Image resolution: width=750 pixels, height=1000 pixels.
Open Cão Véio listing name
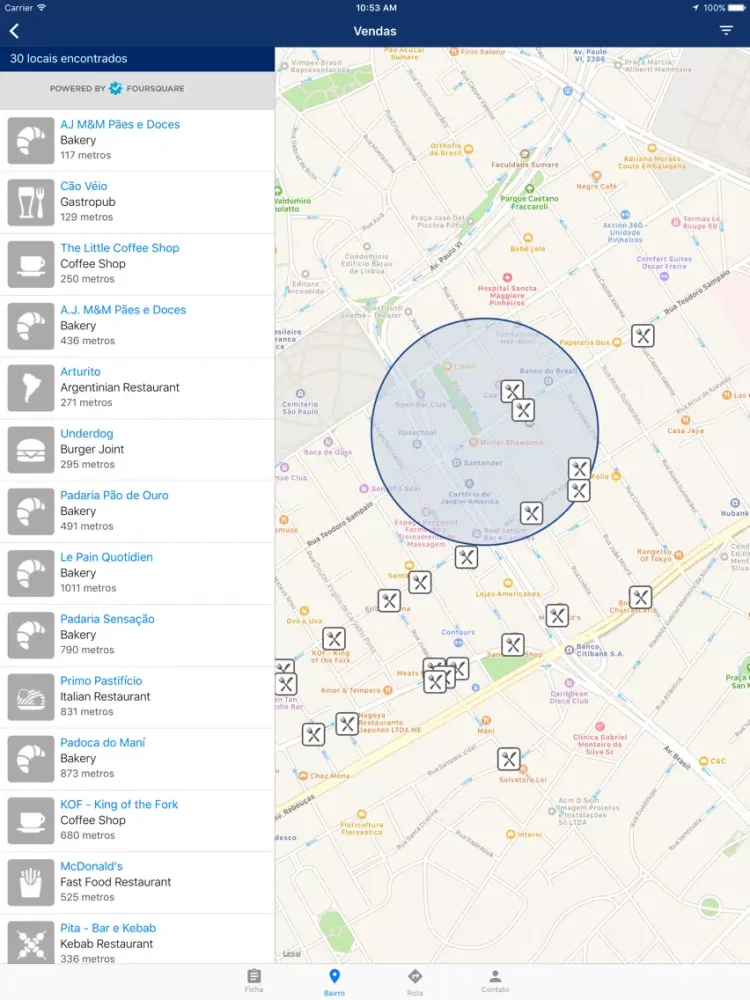(x=84, y=186)
